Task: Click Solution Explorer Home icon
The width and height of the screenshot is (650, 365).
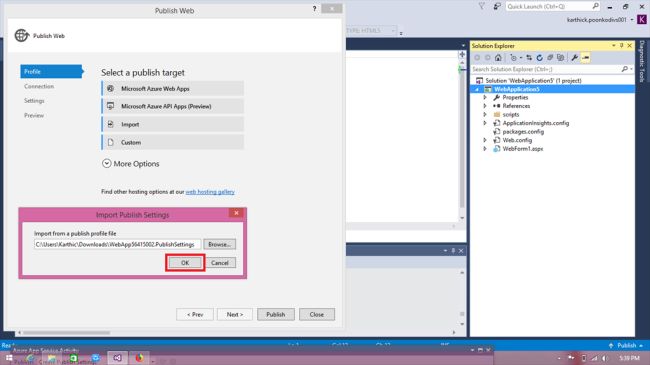Action: pos(498,58)
